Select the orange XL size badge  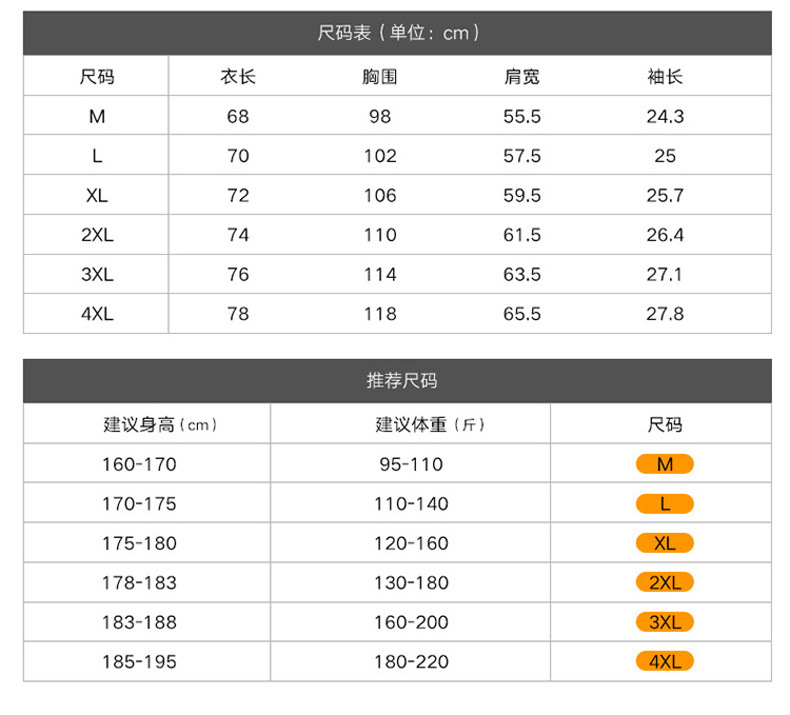click(664, 543)
